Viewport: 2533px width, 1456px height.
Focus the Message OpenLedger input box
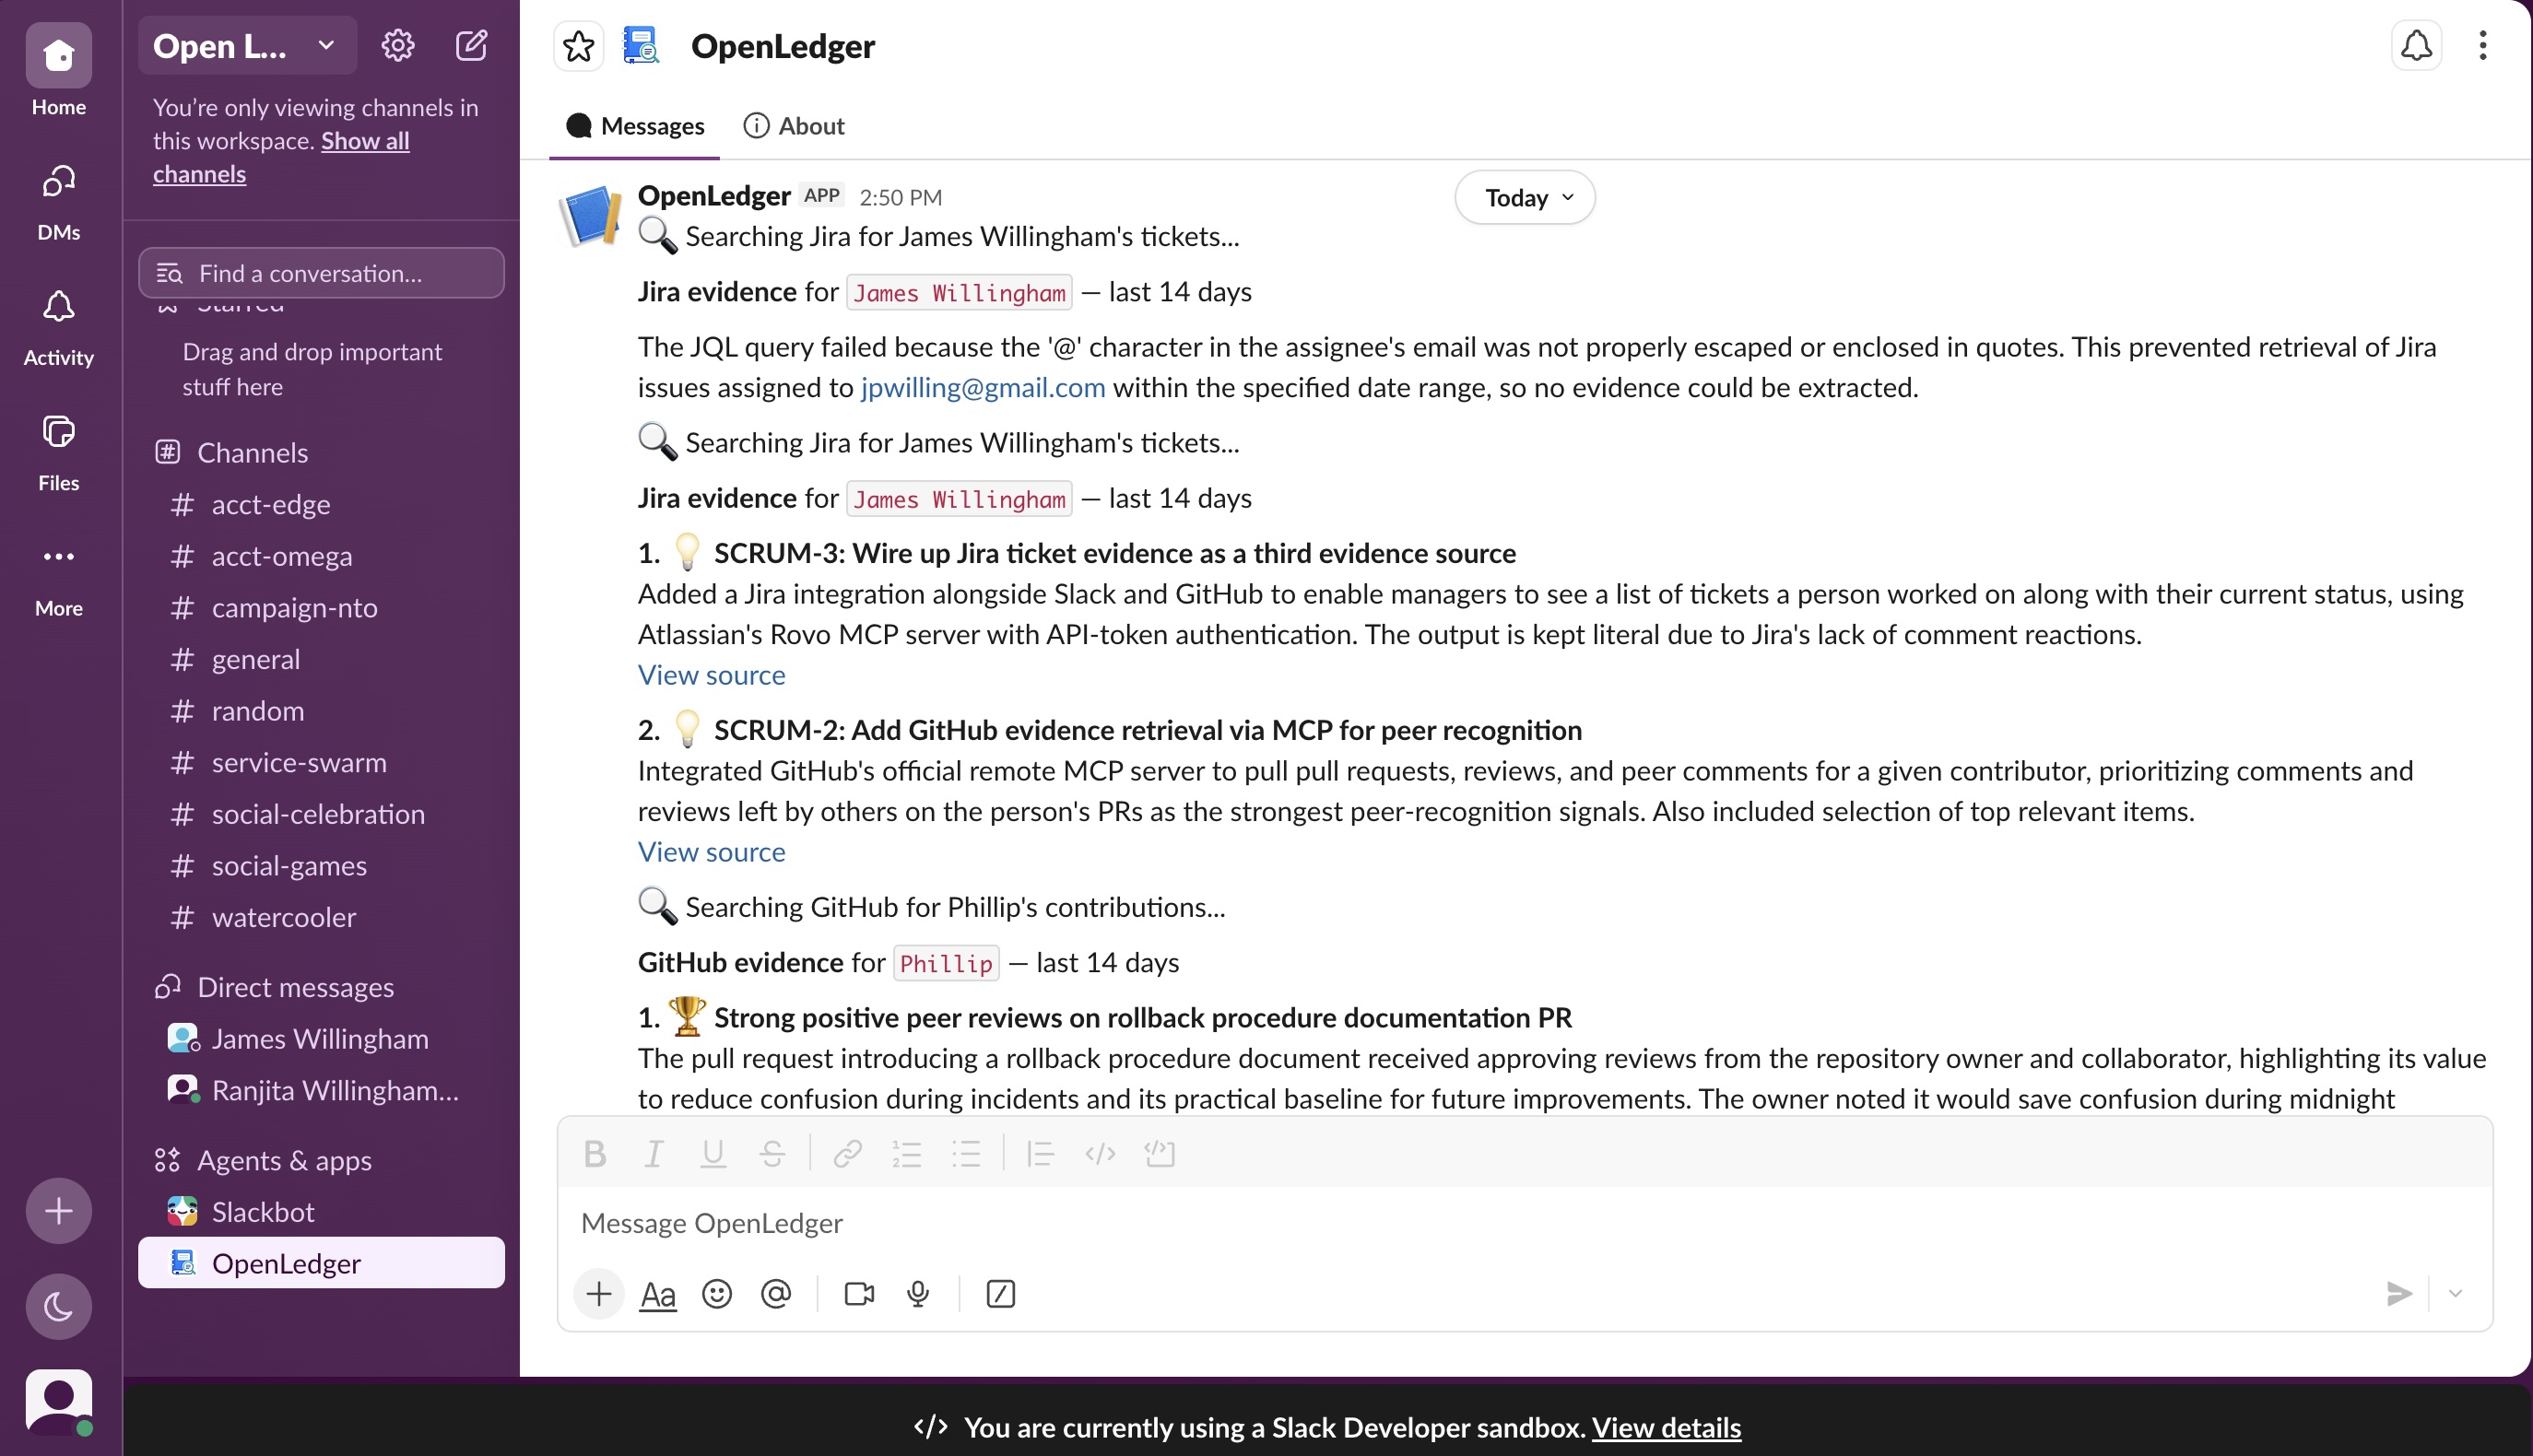click(x=1524, y=1223)
